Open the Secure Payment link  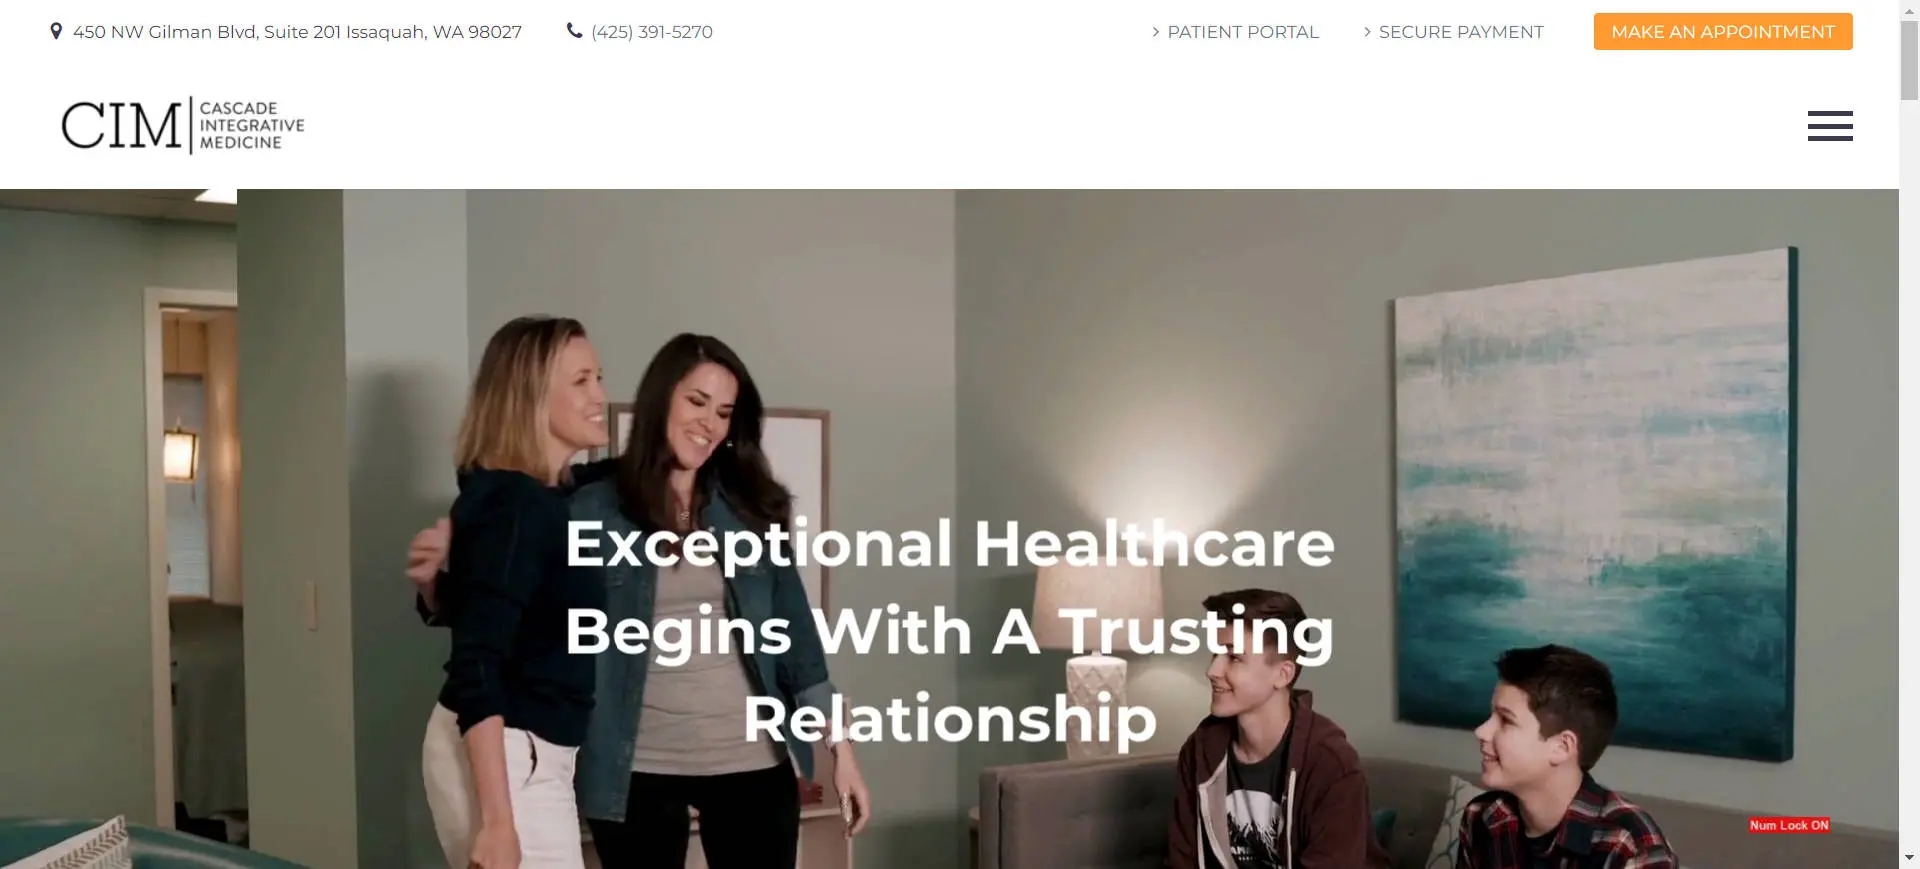coord(1461,32)
